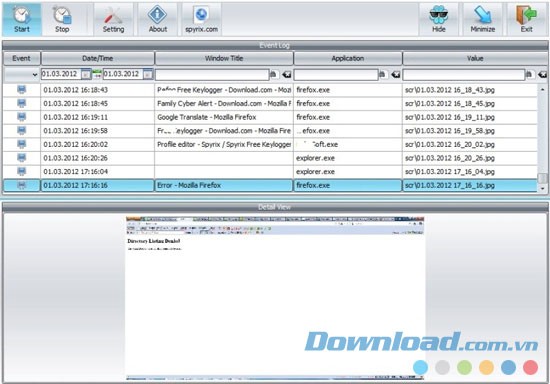Select the Error - Mozilla Firefox cell
550x384 pixels.
coord(224,186)
